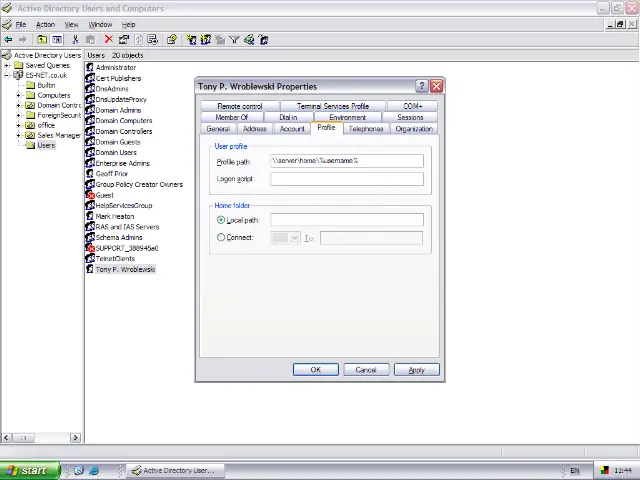
Task: Click into the Local path text field
Action: (x=347, y=220)
